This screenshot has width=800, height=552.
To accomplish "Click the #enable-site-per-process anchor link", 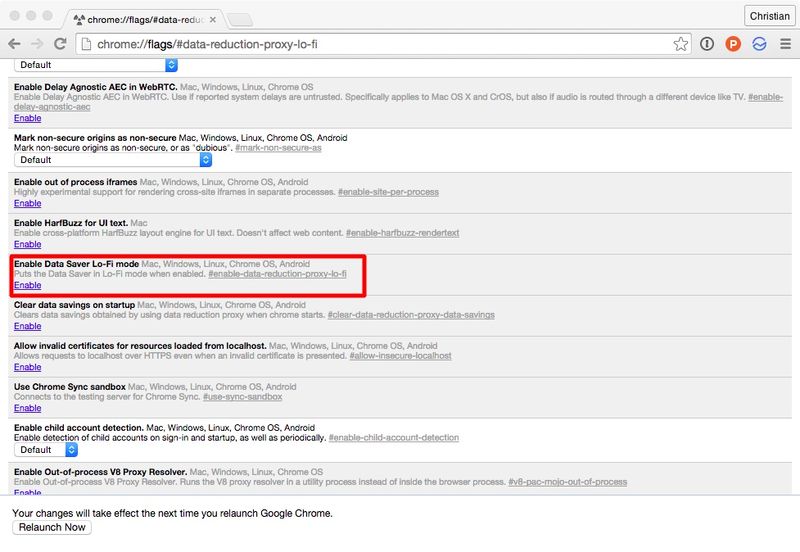I will (x=388, y=192).
